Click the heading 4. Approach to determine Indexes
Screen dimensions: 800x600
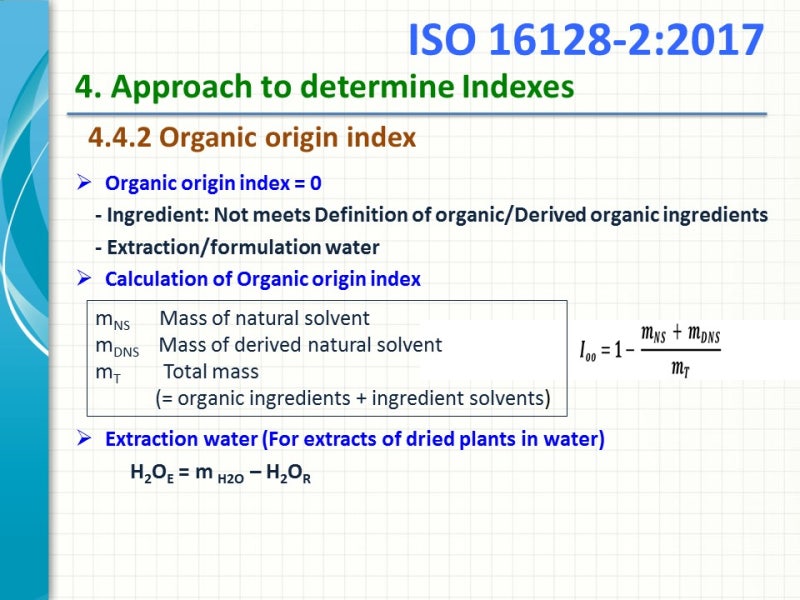pos(322,87)
